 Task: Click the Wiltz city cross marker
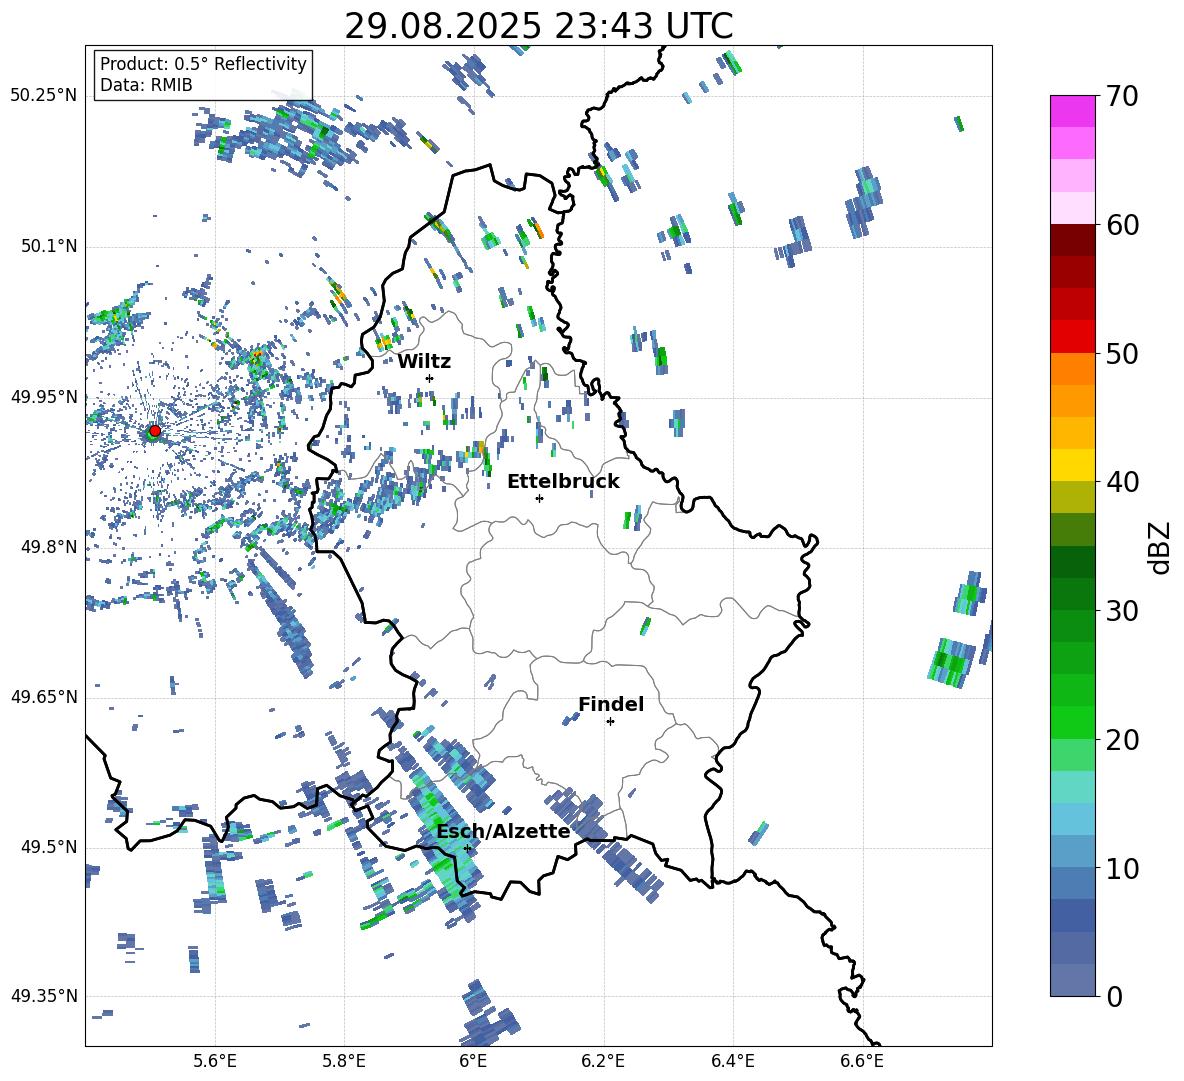[x=430, y=378]
